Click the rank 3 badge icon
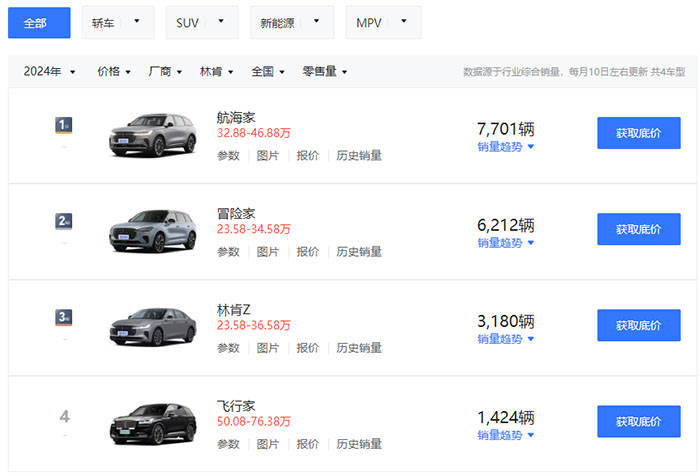Screen dimensions: 700x476 click(64, 317)
